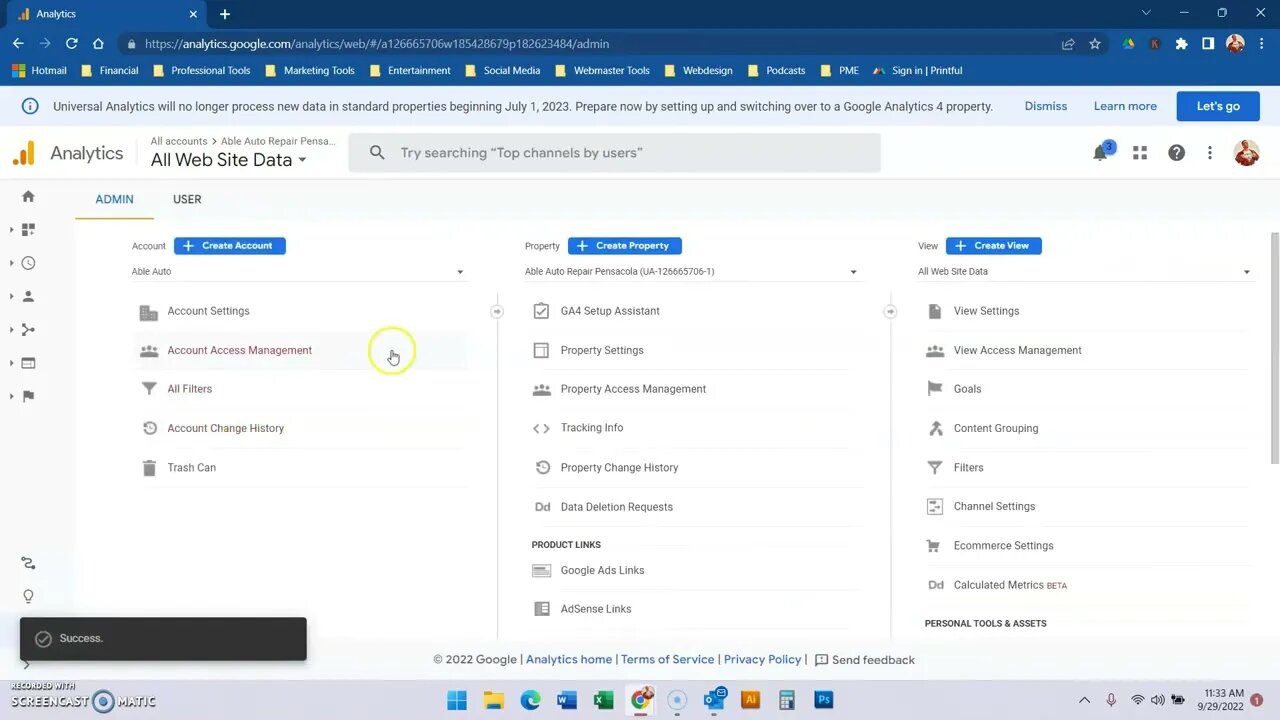Open Discover lightbulb icon in sidebar
This screenshot has height=720, width=1280.
click(28, 596)
